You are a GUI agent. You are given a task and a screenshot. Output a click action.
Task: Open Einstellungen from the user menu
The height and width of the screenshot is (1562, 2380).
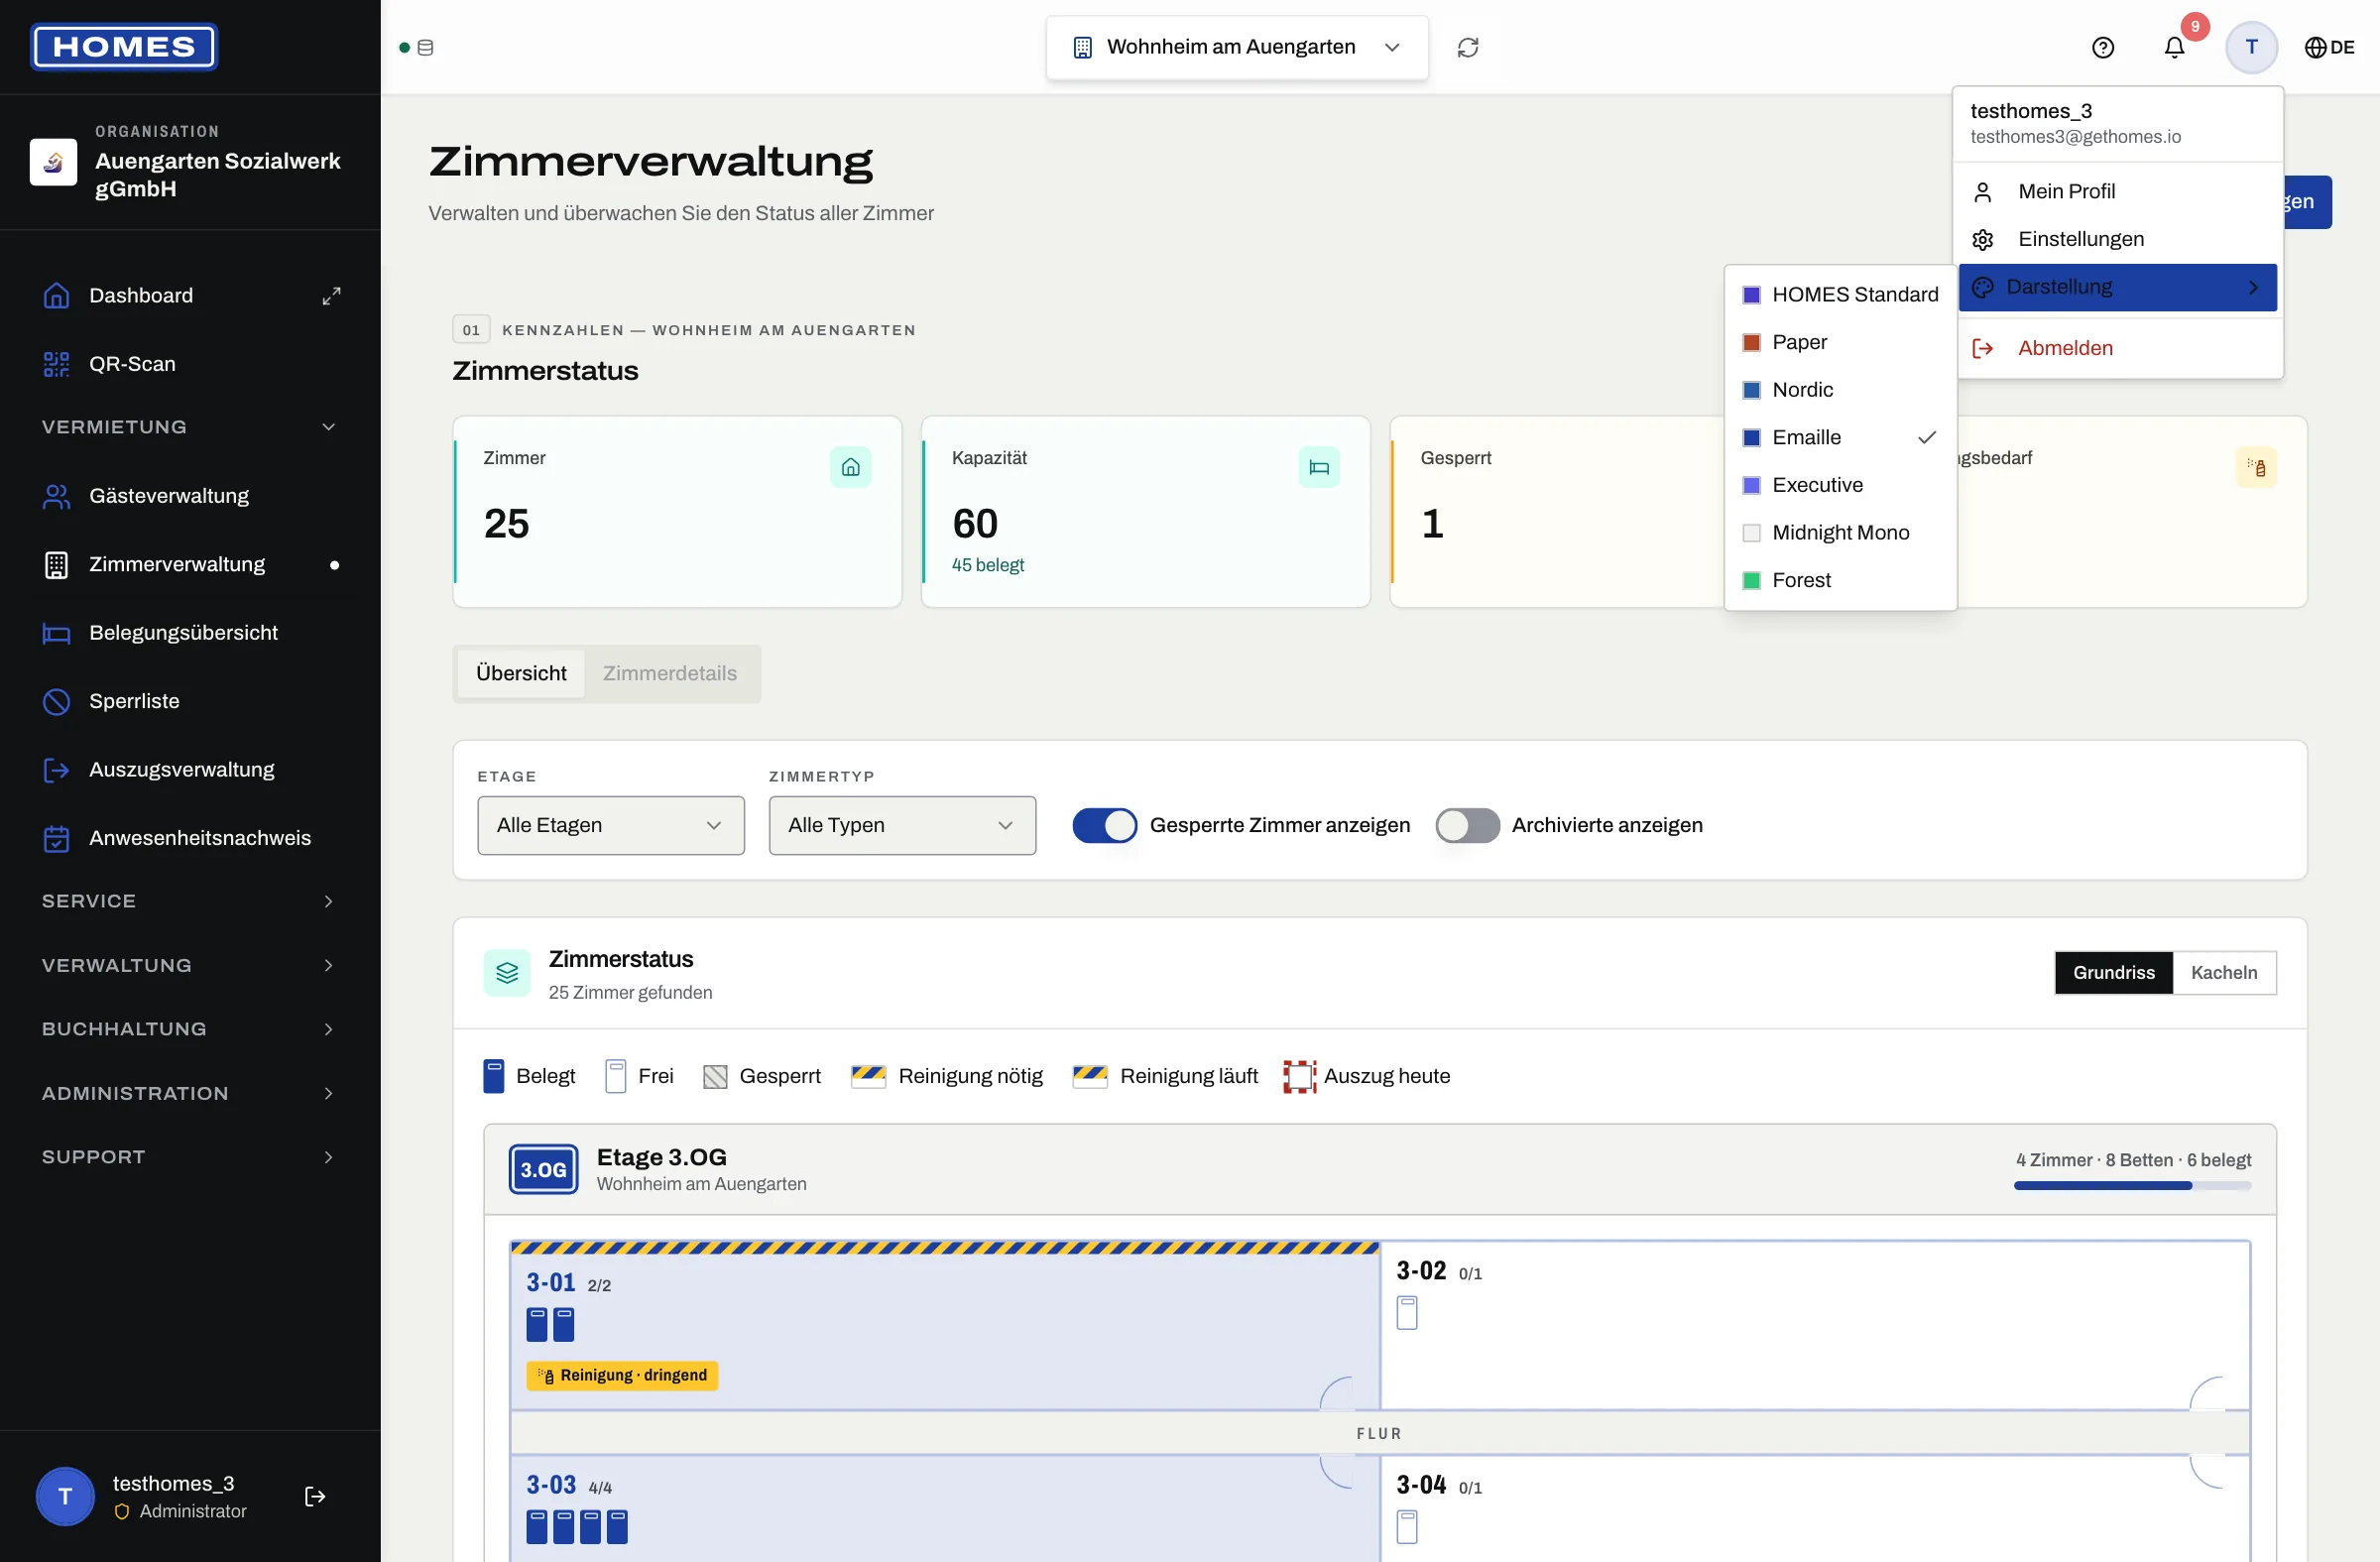pyautogui.click(x=2117, y=239)
